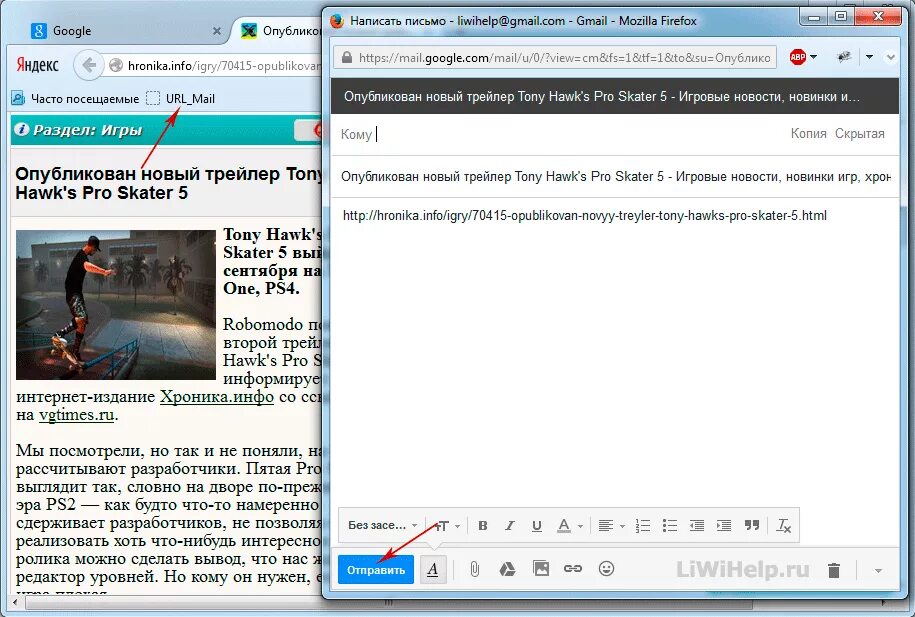This screenshot has width=915, height=617.
Task: Click the subject line field
Action: (x=615, y=176)
